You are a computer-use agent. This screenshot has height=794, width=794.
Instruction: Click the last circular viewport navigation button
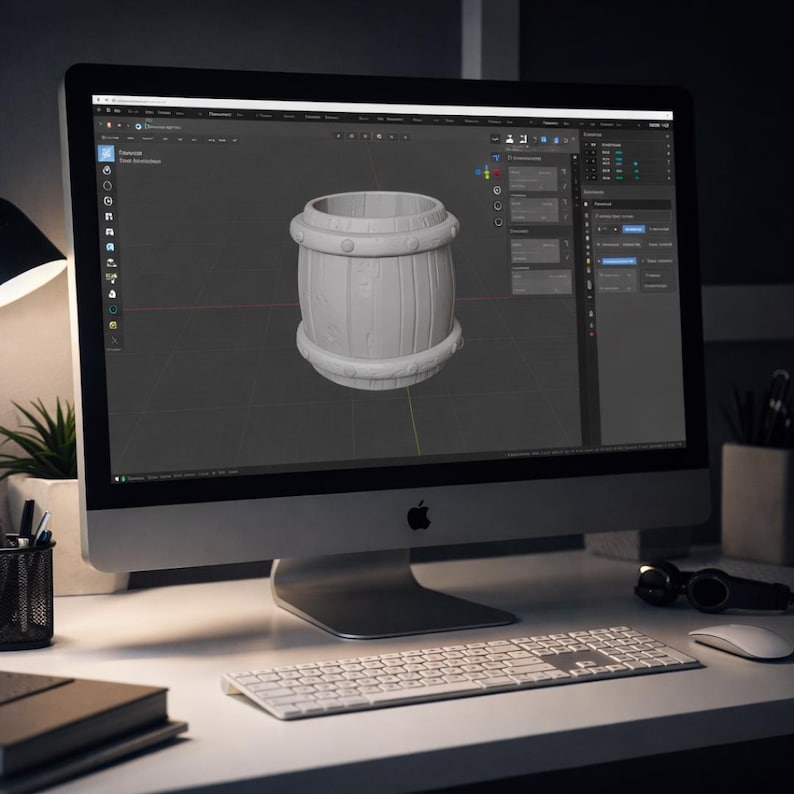pyautogui.click(x=499, y=222)
